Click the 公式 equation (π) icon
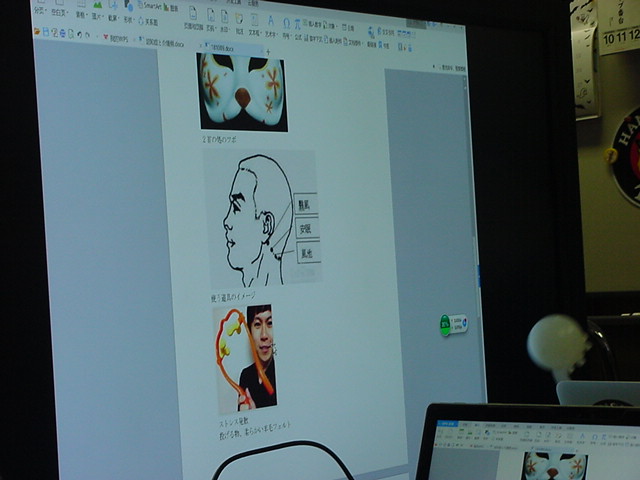The height and width of the screenshot is (480, 640). (x=298, y=24)
